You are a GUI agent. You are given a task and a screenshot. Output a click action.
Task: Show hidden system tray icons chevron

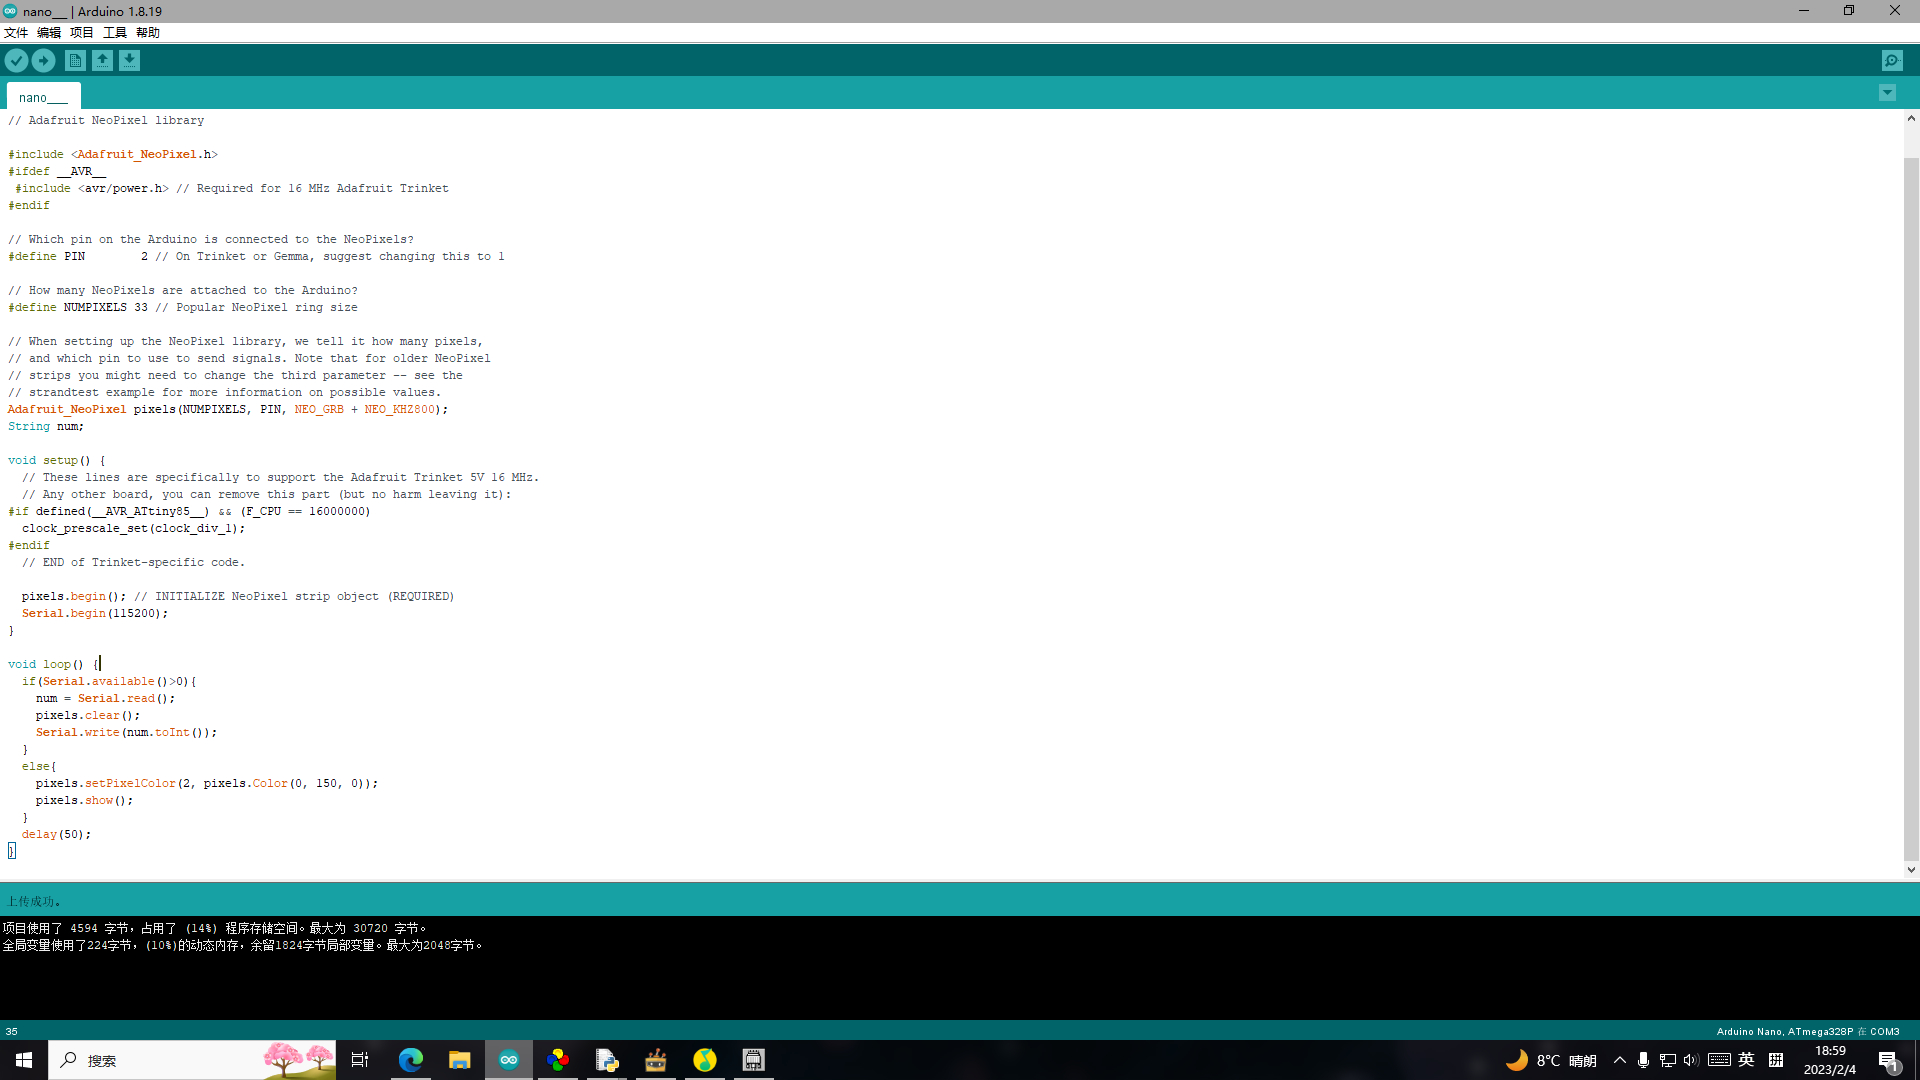[1620, 1060]
